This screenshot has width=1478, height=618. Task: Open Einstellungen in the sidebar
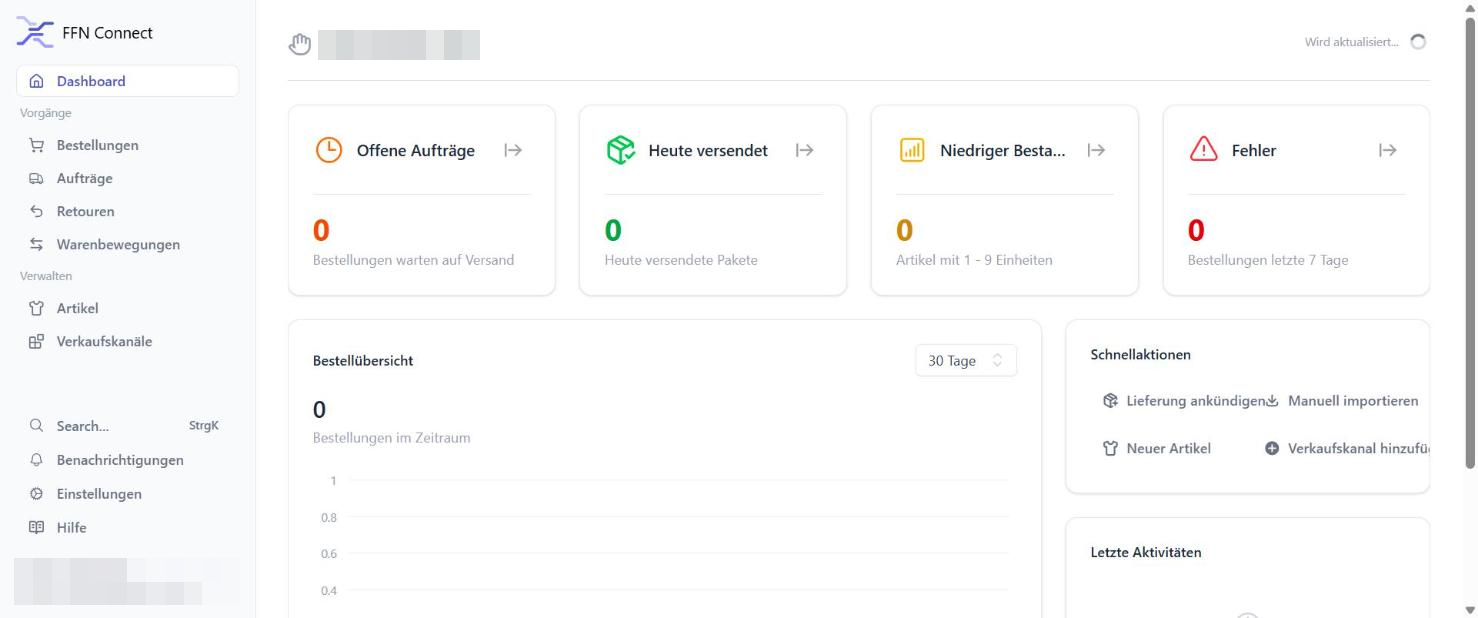coord(128,494)
